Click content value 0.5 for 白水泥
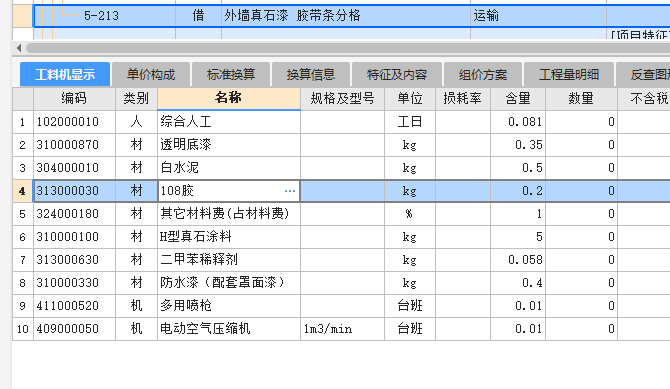 point(518,168)
